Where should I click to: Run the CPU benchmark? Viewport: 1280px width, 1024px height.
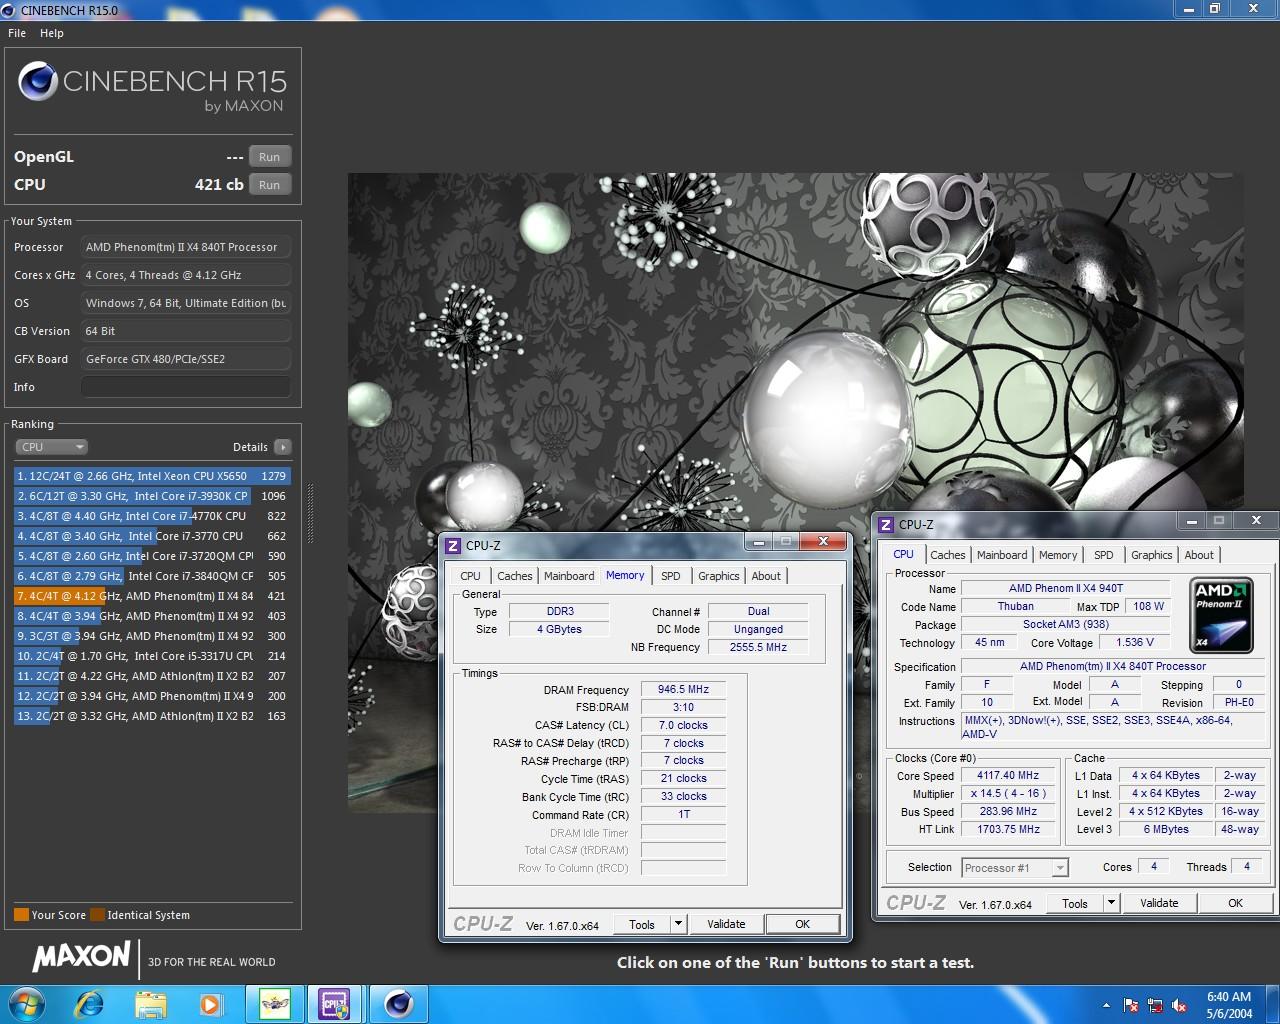tap(270, 185)
